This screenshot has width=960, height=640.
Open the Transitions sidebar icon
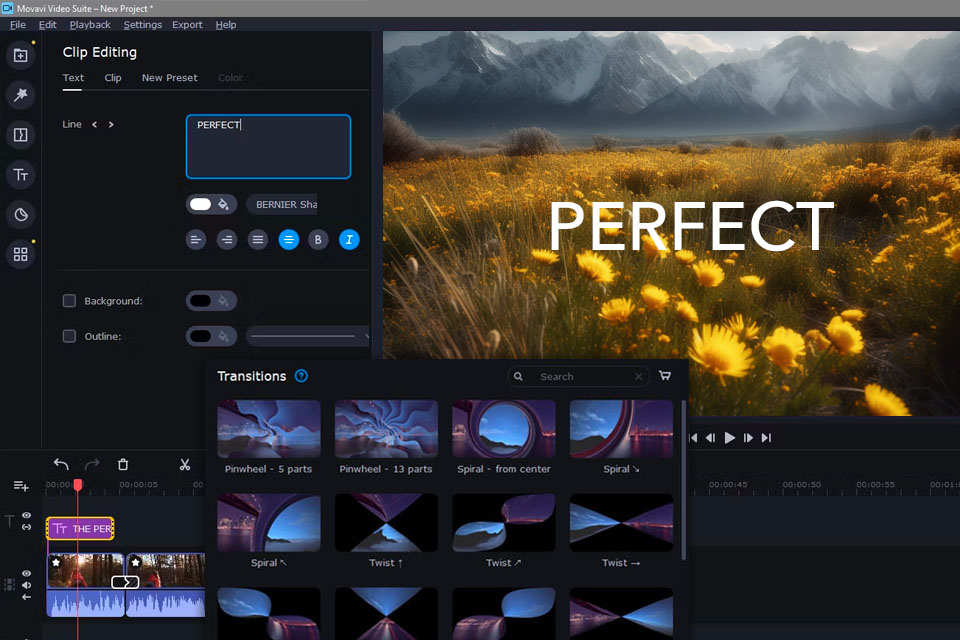click(20, 135)
